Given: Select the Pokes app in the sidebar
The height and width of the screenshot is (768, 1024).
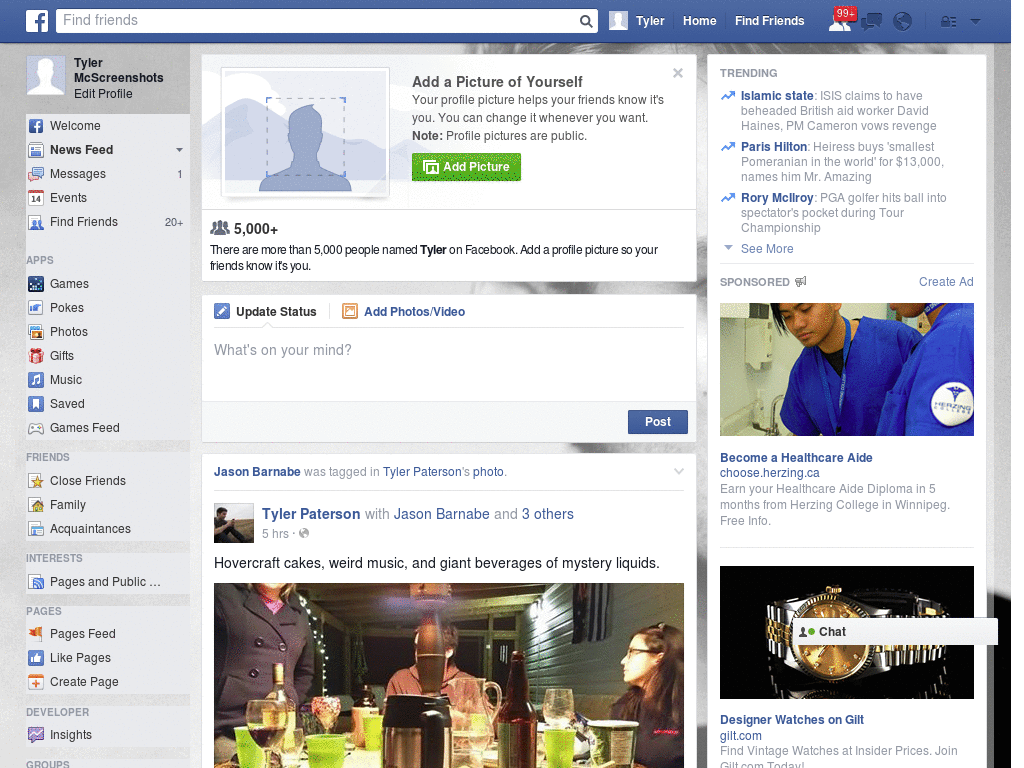Looking at the screenshot, I should (x=64, y=307).
